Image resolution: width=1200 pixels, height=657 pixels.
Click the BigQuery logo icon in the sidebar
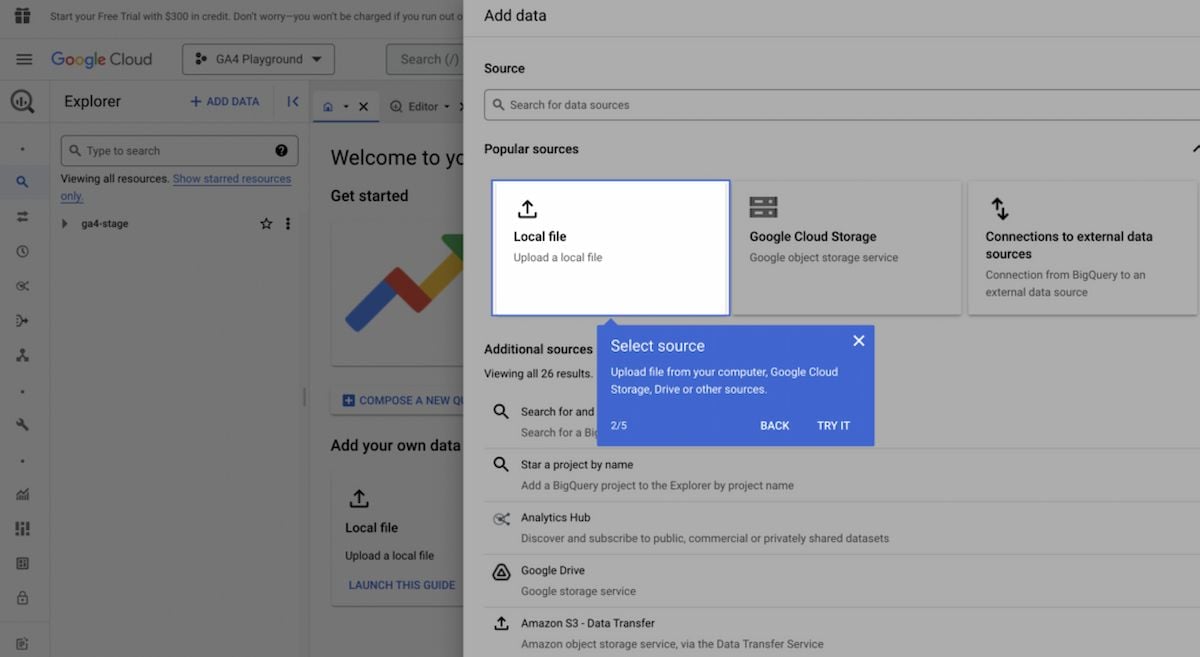tap(22, 101)
